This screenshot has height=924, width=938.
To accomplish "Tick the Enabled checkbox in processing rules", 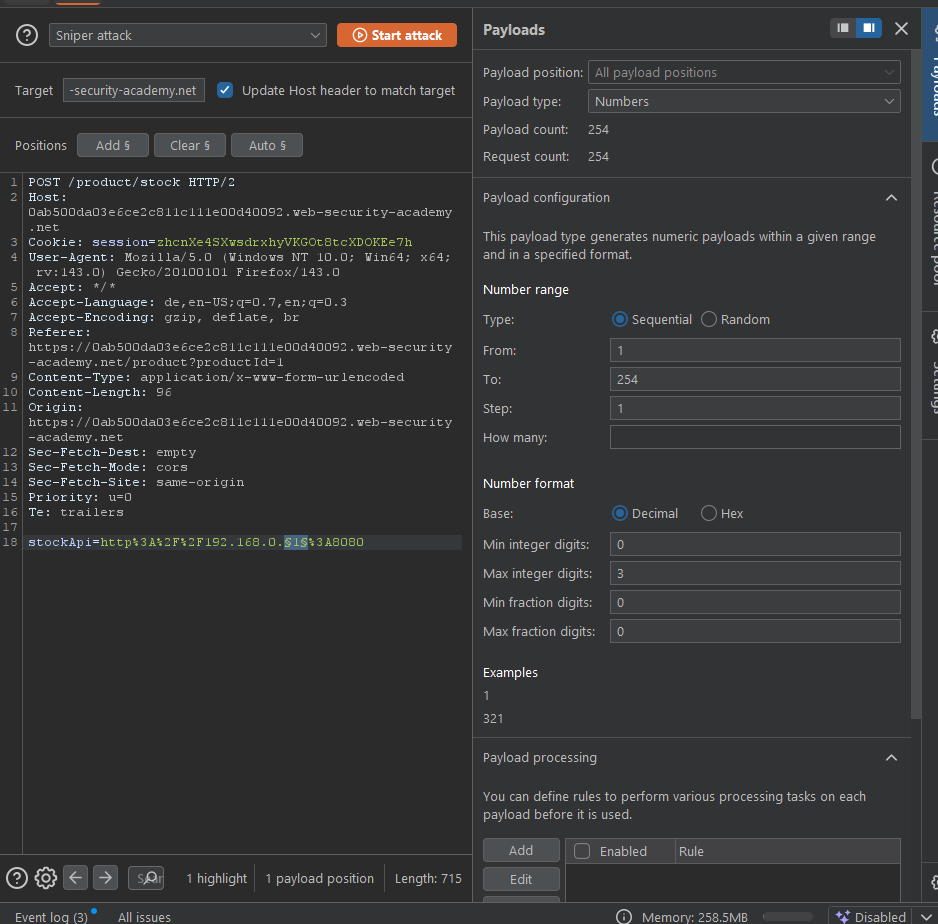I will 582,851.
